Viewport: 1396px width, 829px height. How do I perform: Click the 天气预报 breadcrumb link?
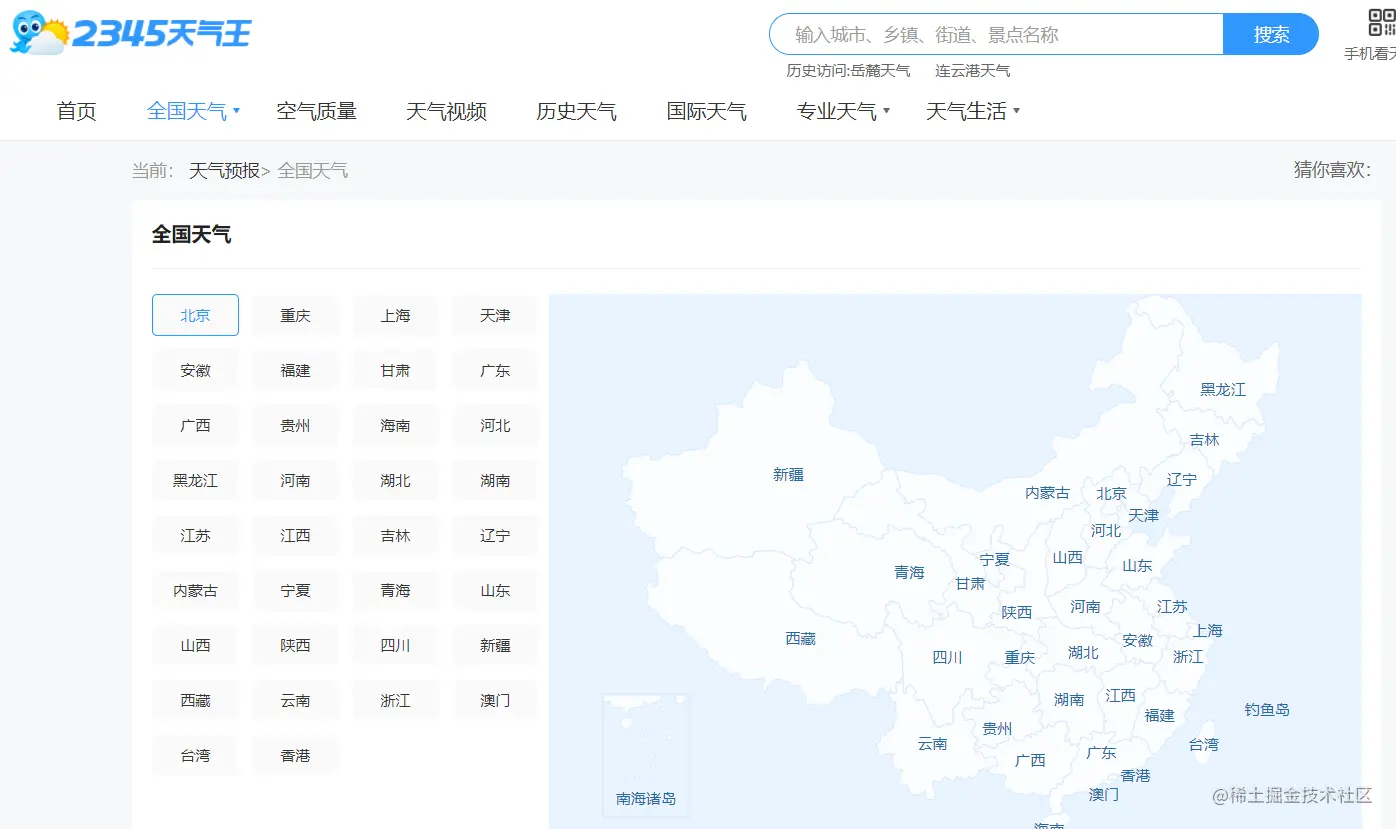(224, 171)
